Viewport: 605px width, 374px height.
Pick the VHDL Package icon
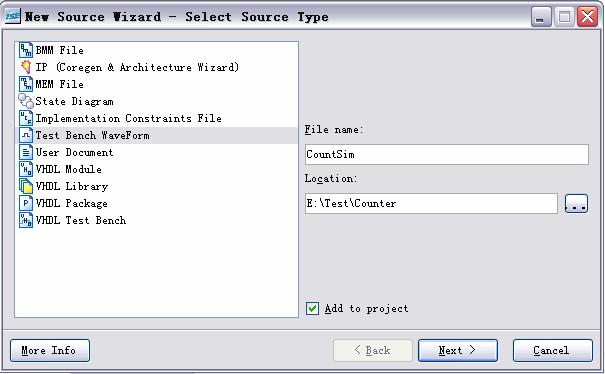coord(26,203)
